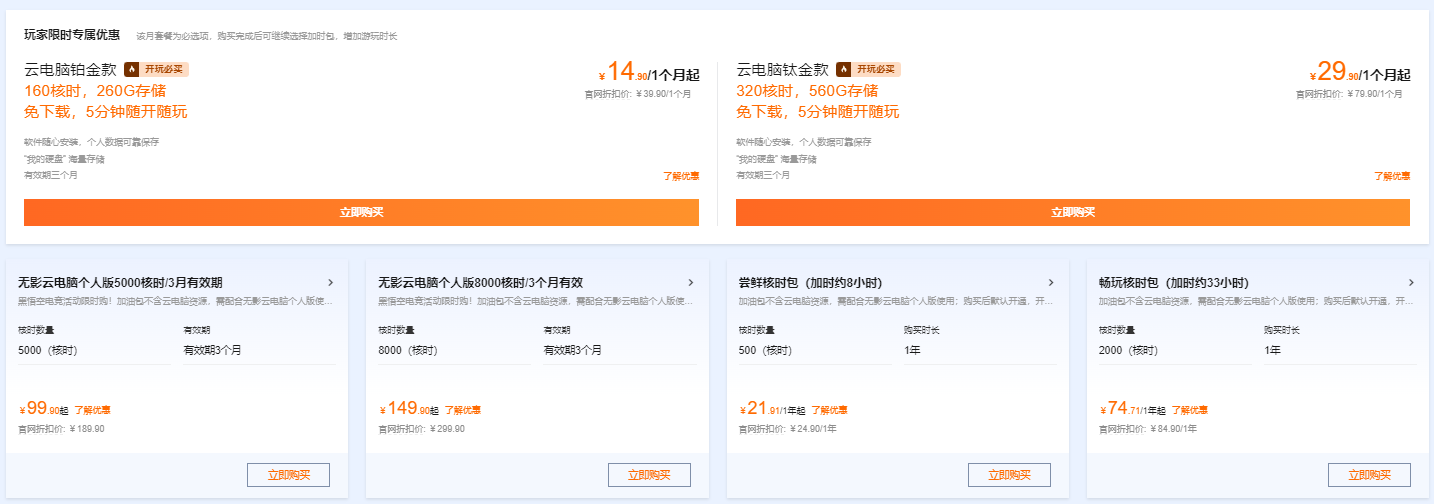Click 立即购买 on the 5000核时 card
Viewport: 1434px width, 504px height.
289,475
